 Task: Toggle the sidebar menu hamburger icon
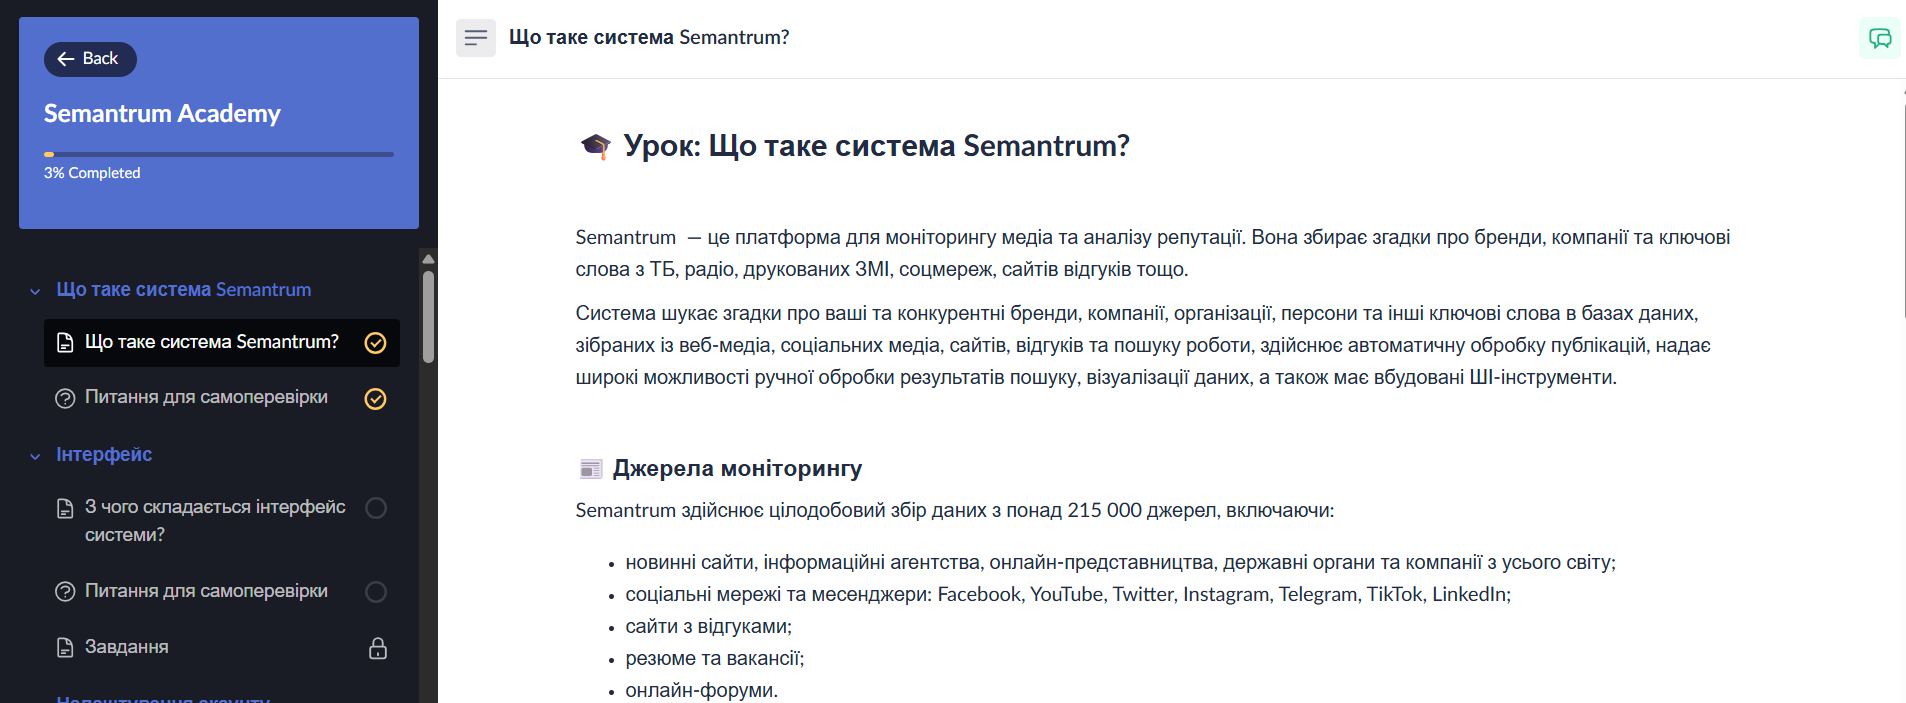(476, 38)
